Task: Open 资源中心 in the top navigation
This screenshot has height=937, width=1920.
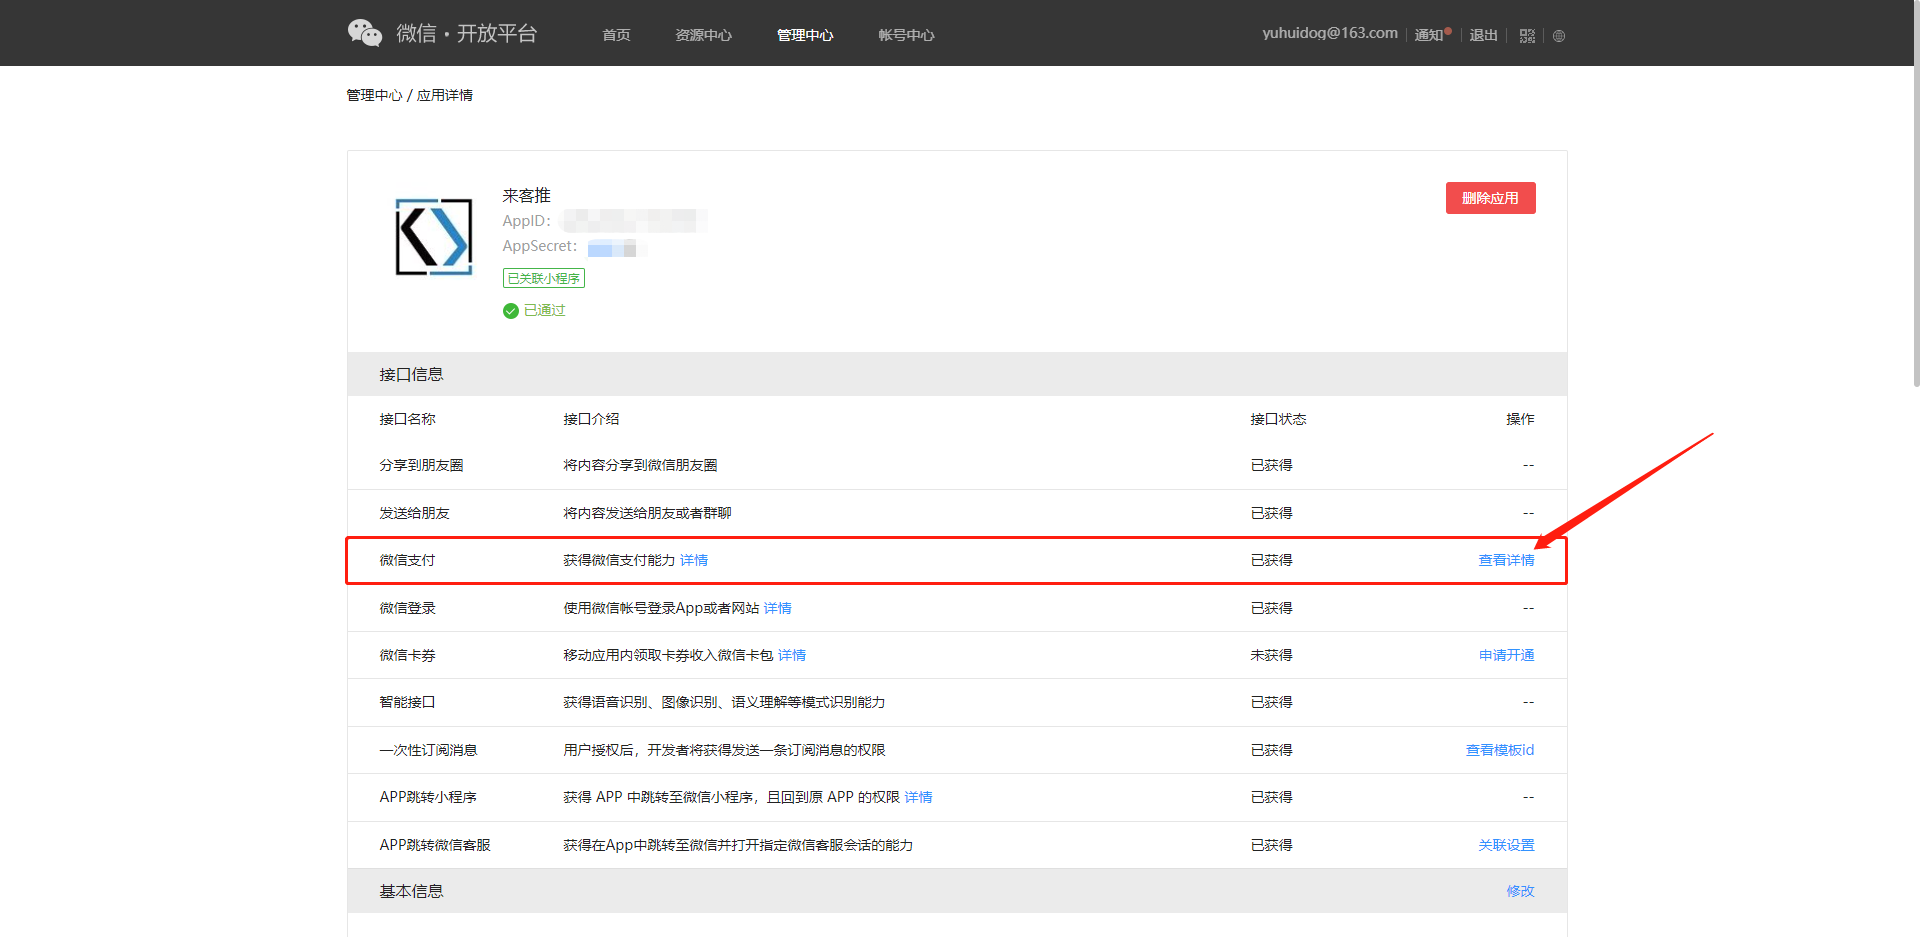Action: pyautogui.click(x=704, y=35)
